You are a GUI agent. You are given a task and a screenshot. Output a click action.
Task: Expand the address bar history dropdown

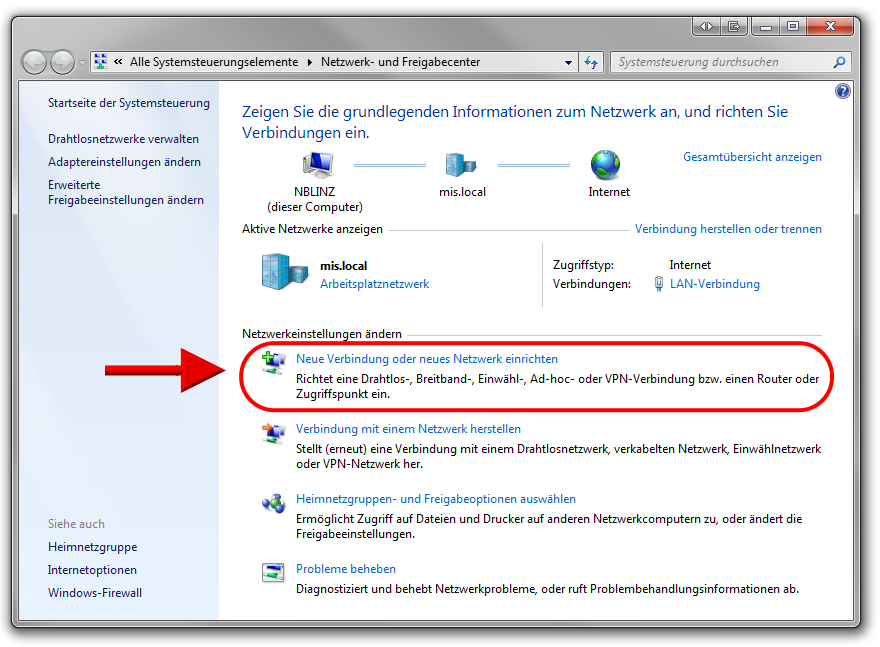[x=569, y=62]
